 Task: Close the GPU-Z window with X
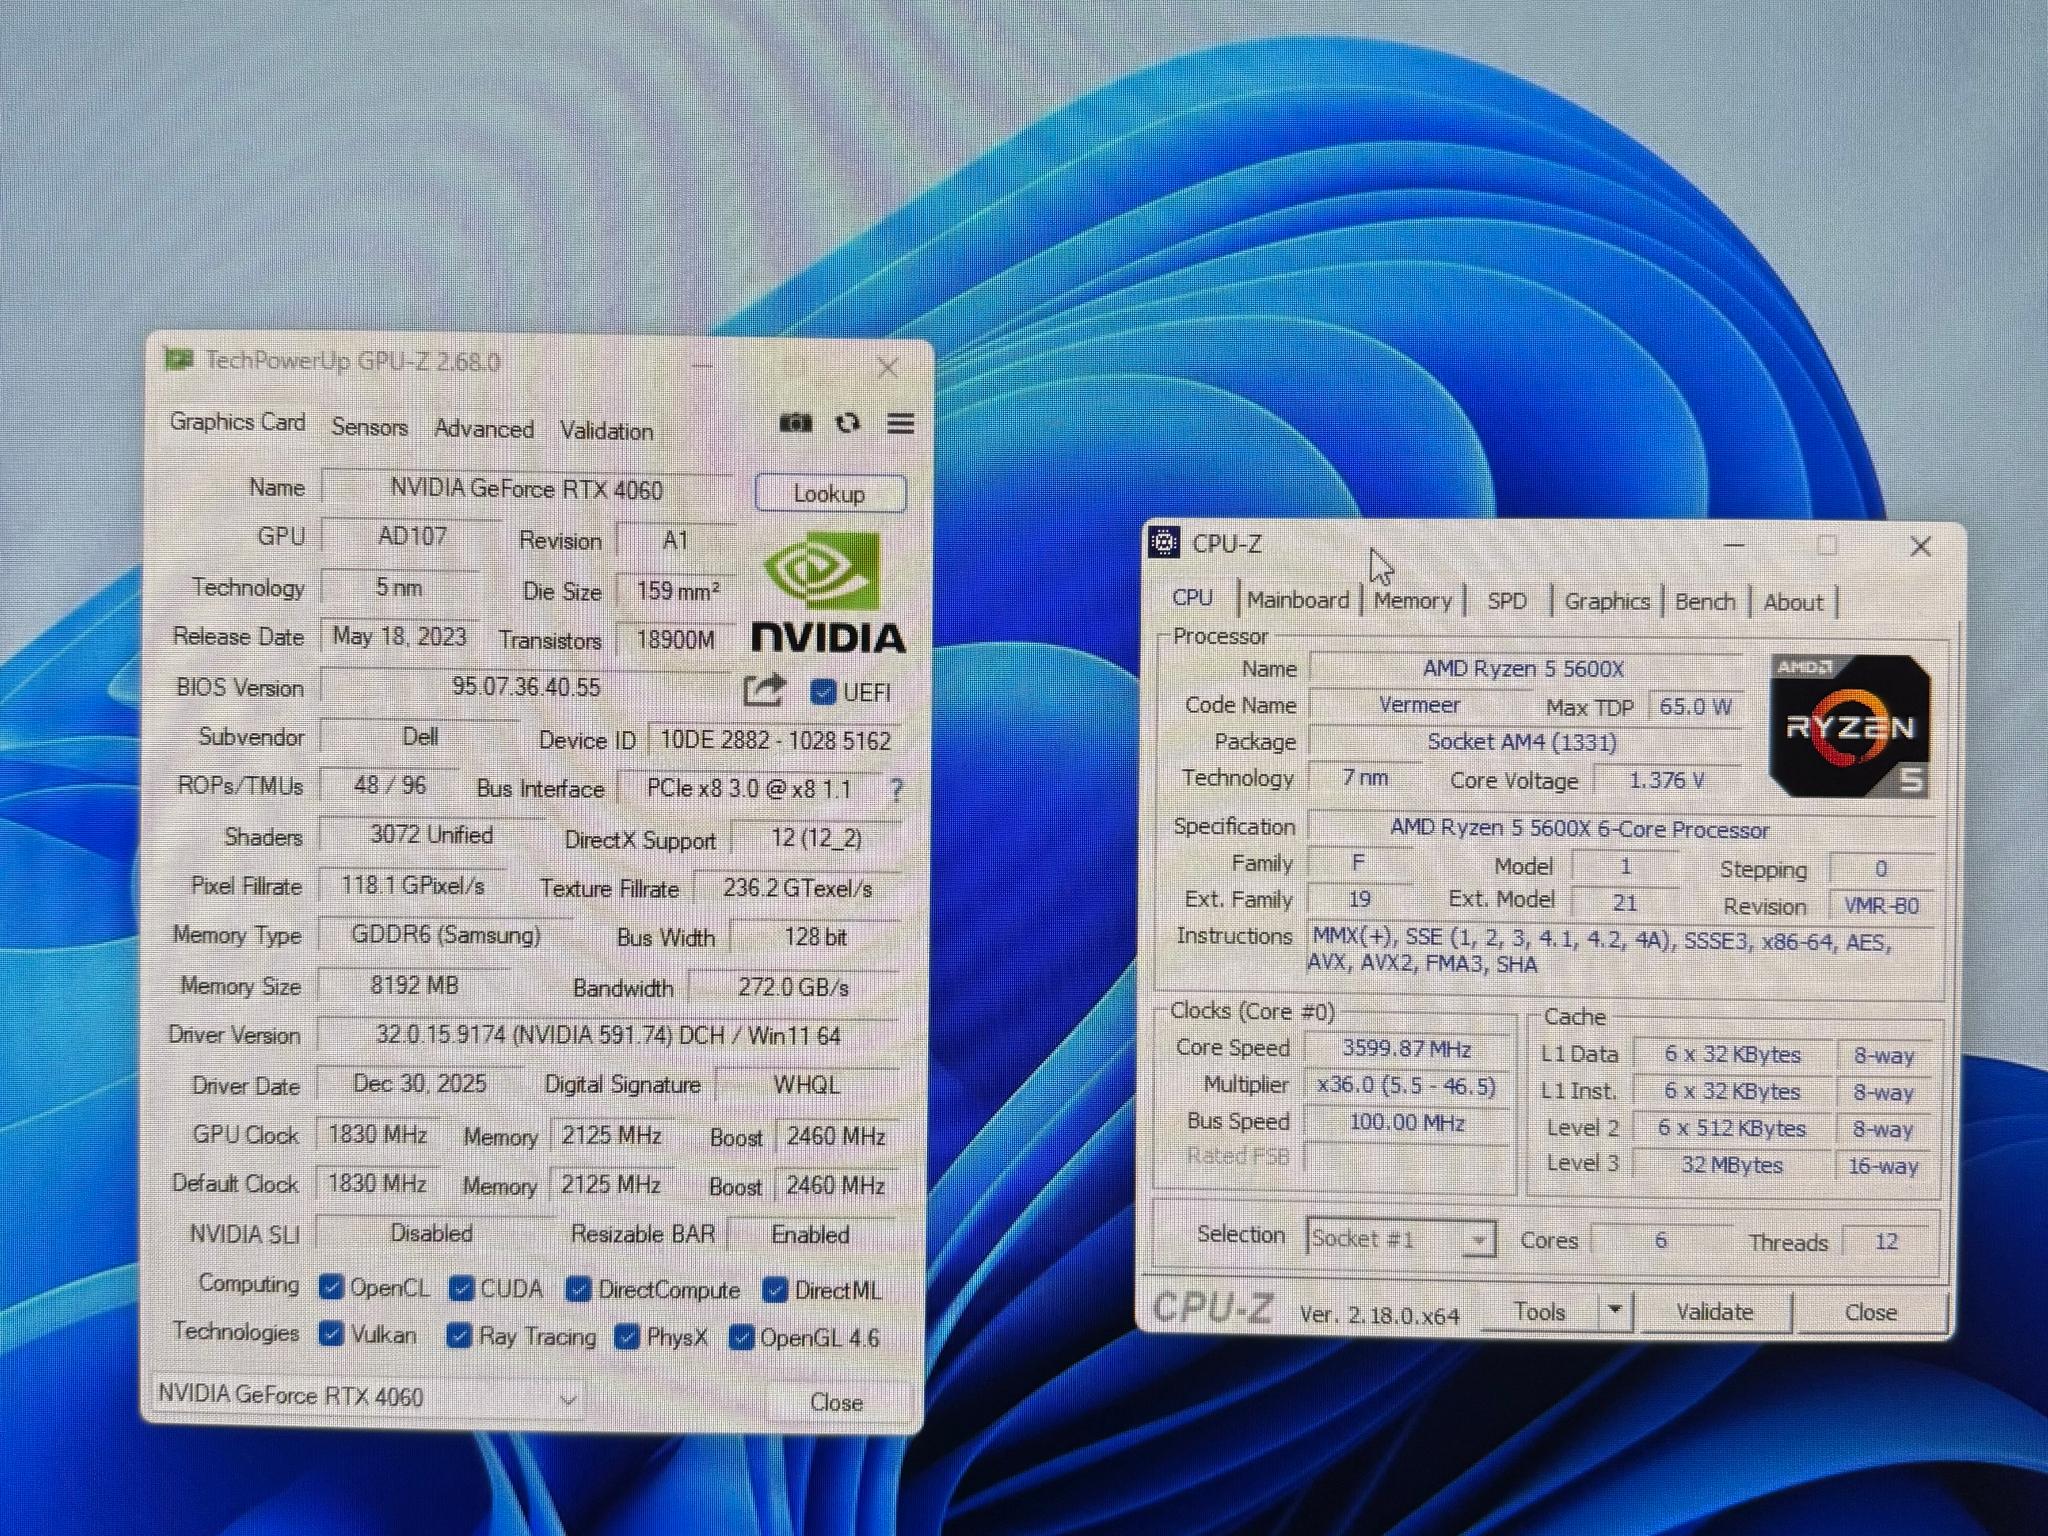(x=887, y=367)
